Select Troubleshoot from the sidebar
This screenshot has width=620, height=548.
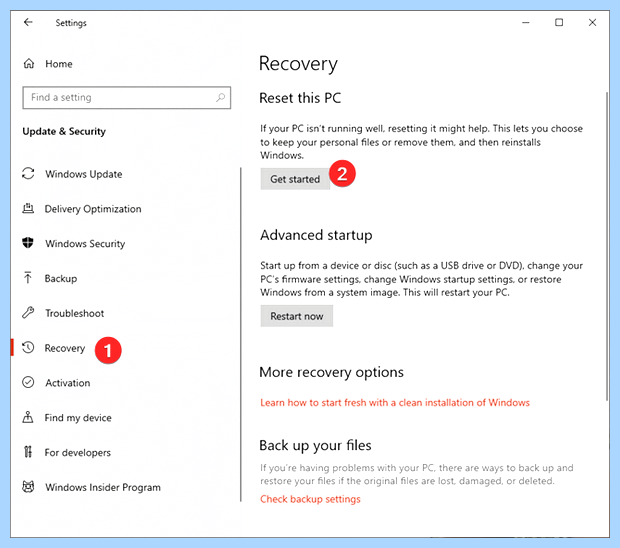click(x=74, y=313)
